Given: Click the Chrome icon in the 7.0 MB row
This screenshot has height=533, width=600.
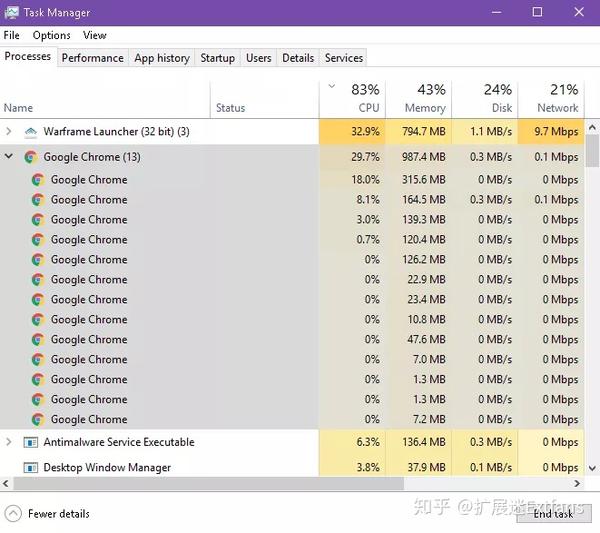Looking at the screenshot, I should [x=38, y=359].
